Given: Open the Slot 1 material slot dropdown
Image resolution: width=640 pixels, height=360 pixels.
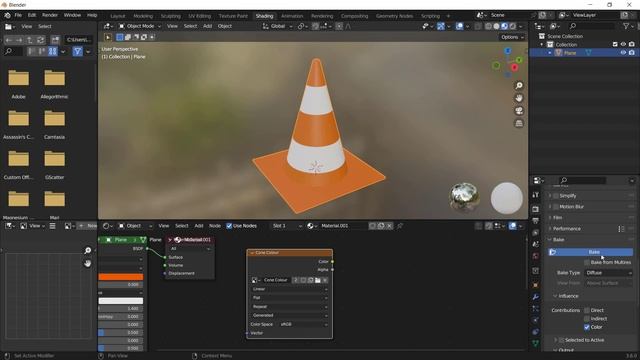Looking at the screenshot, I should tap(287, 226).
